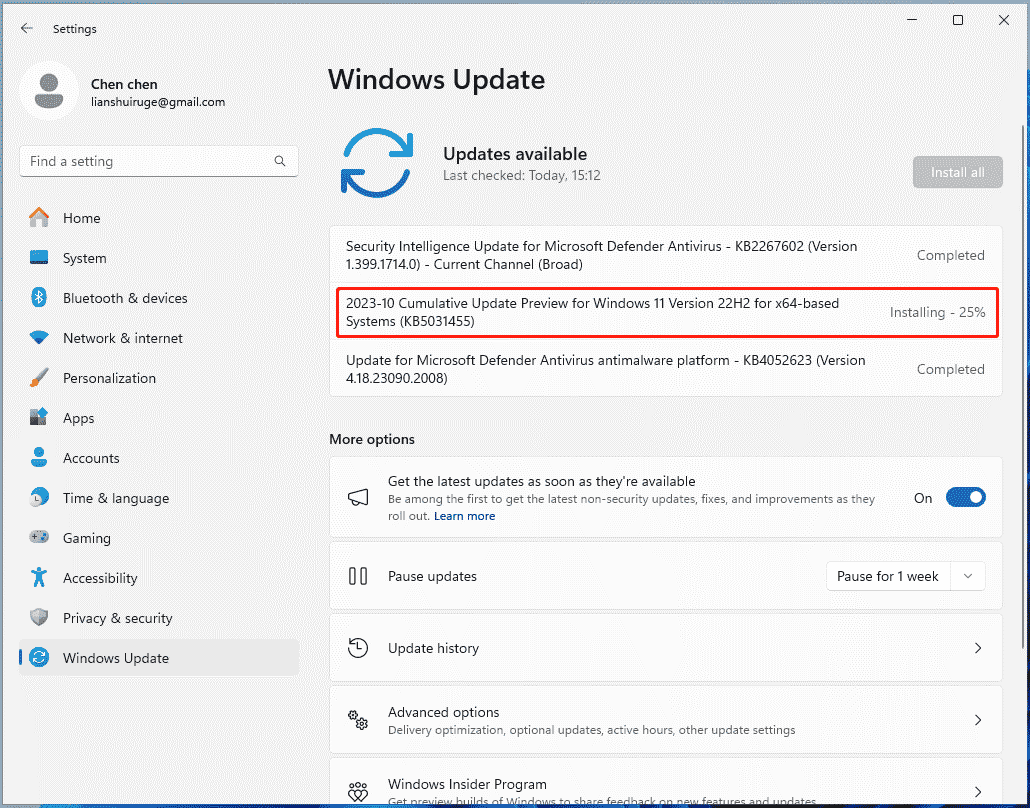Open Bluetooth & devices settings
This screenshot has height=808, width=1030.
click(159, 298)
